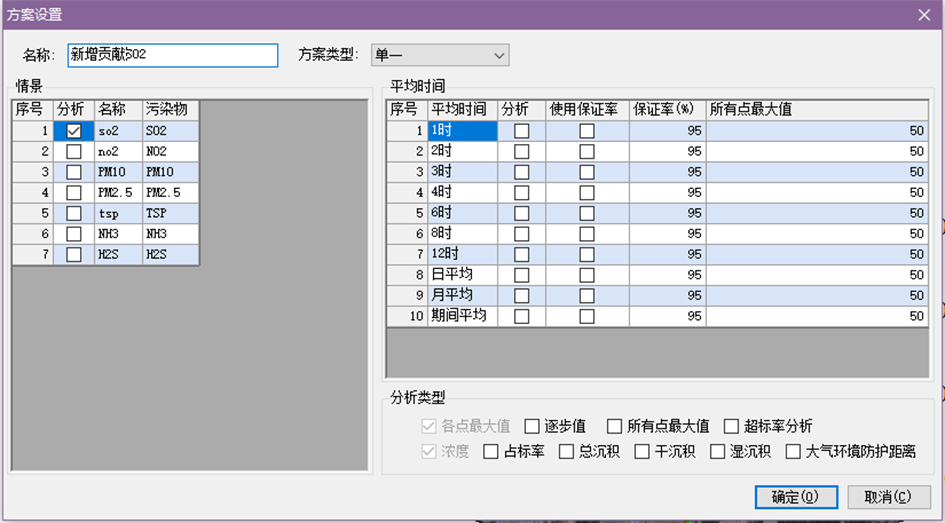Close the 方案设置 dialog window

point(923,14)
